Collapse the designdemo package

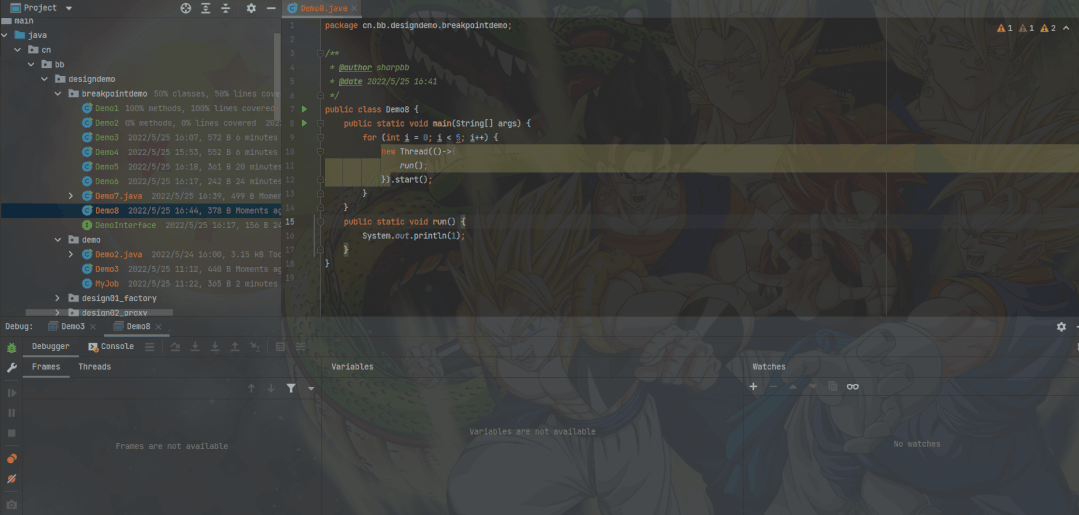click(x=45, y=79)
